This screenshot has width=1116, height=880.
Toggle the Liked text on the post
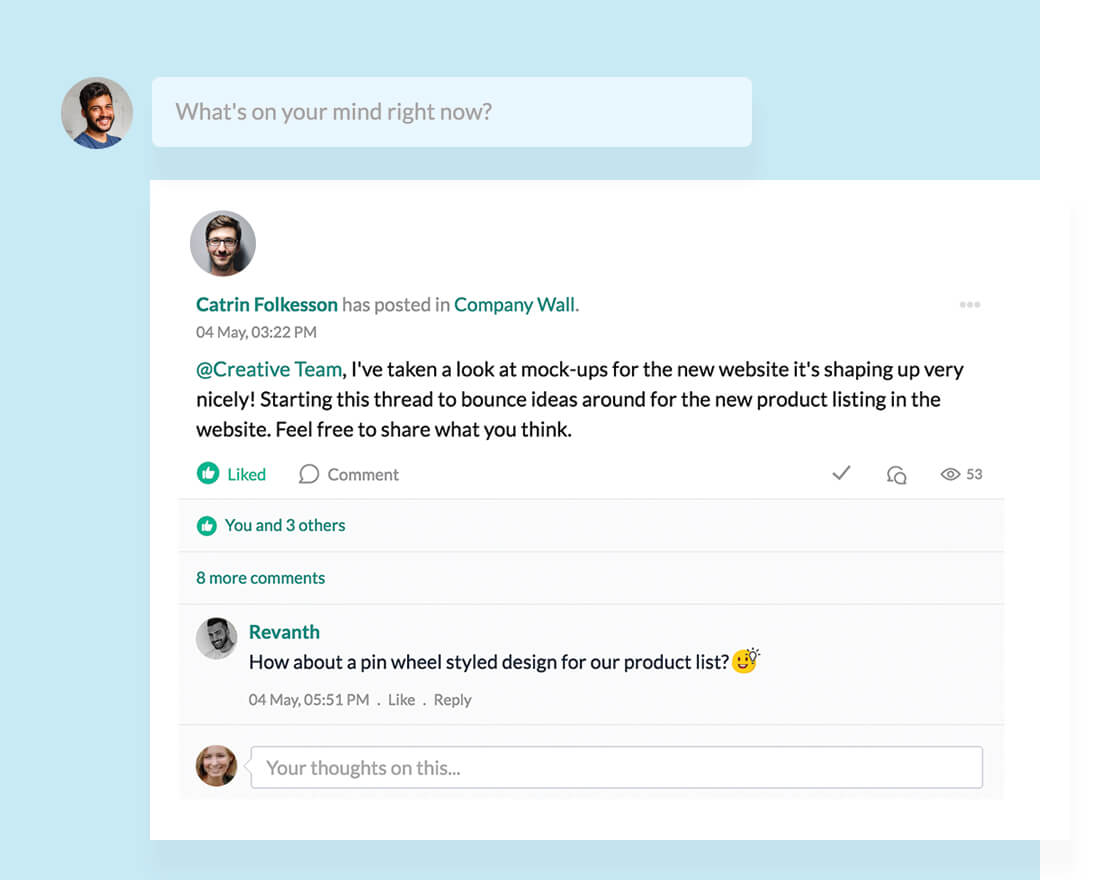point(246,475)
